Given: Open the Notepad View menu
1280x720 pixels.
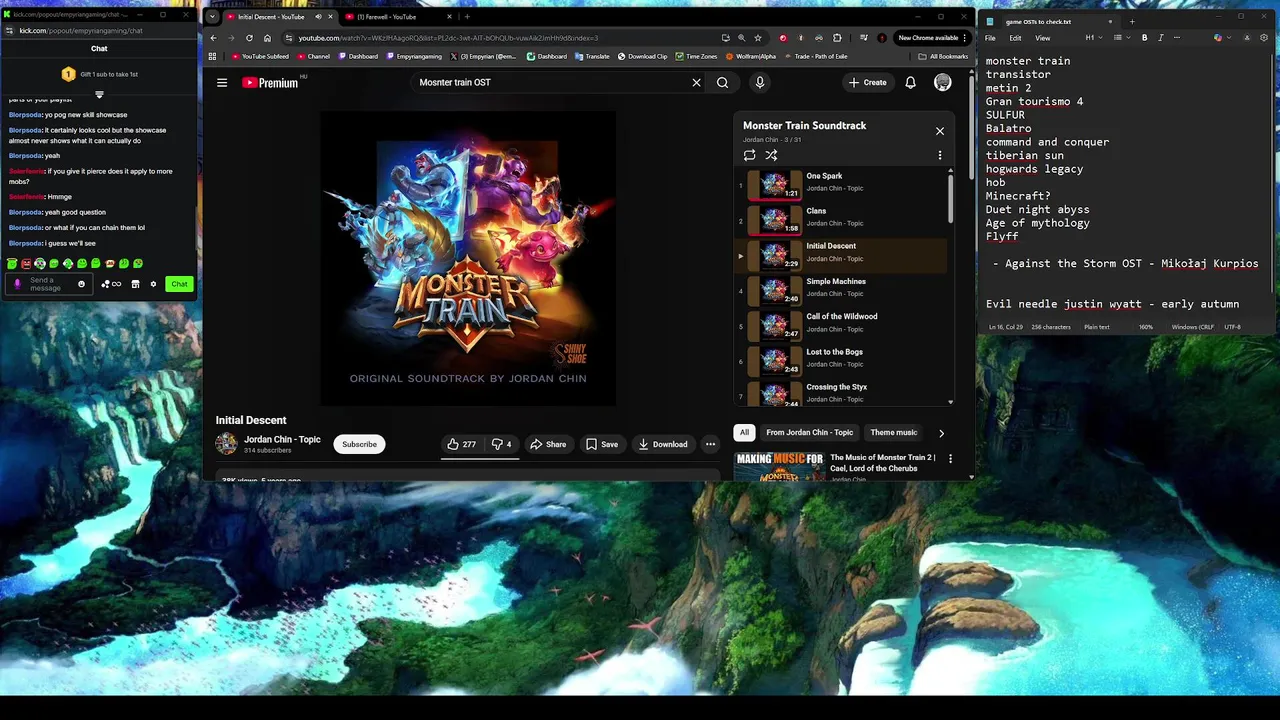Looking at the screenshot, I should coord(1042,38).
